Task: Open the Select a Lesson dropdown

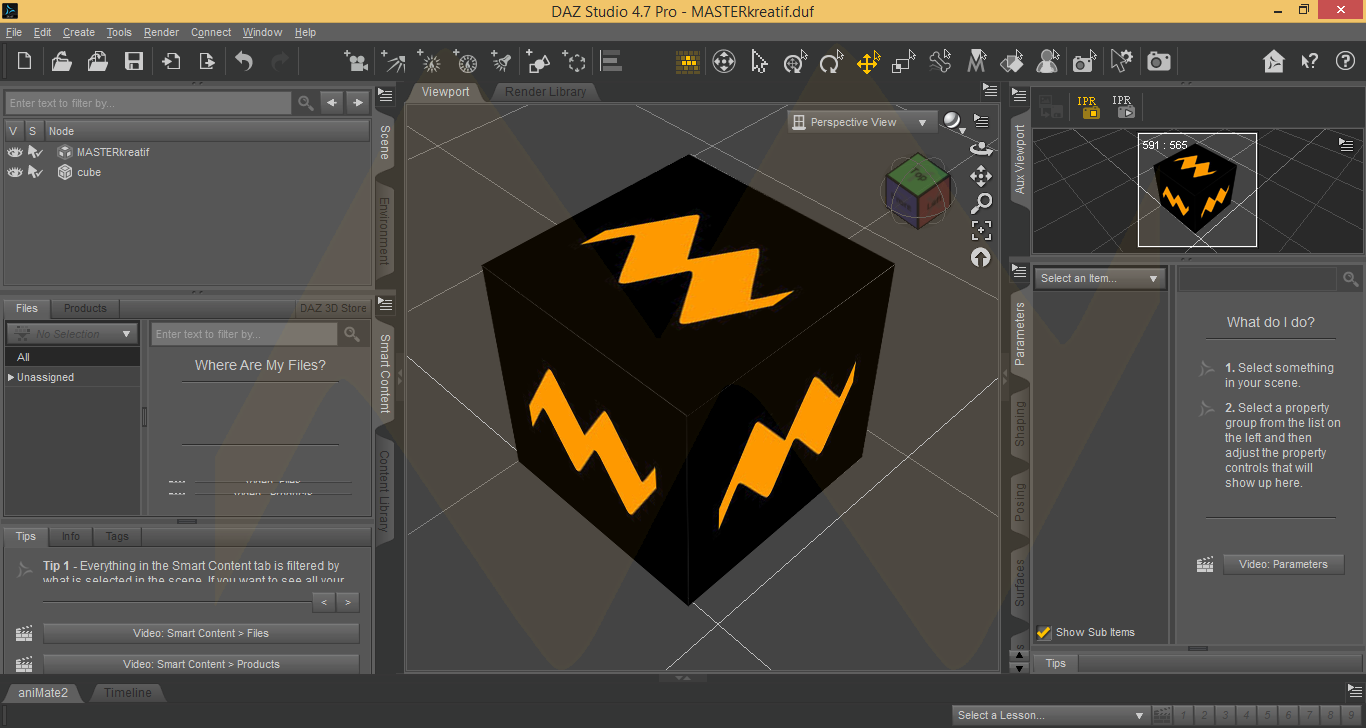Action: point(1050,715)
